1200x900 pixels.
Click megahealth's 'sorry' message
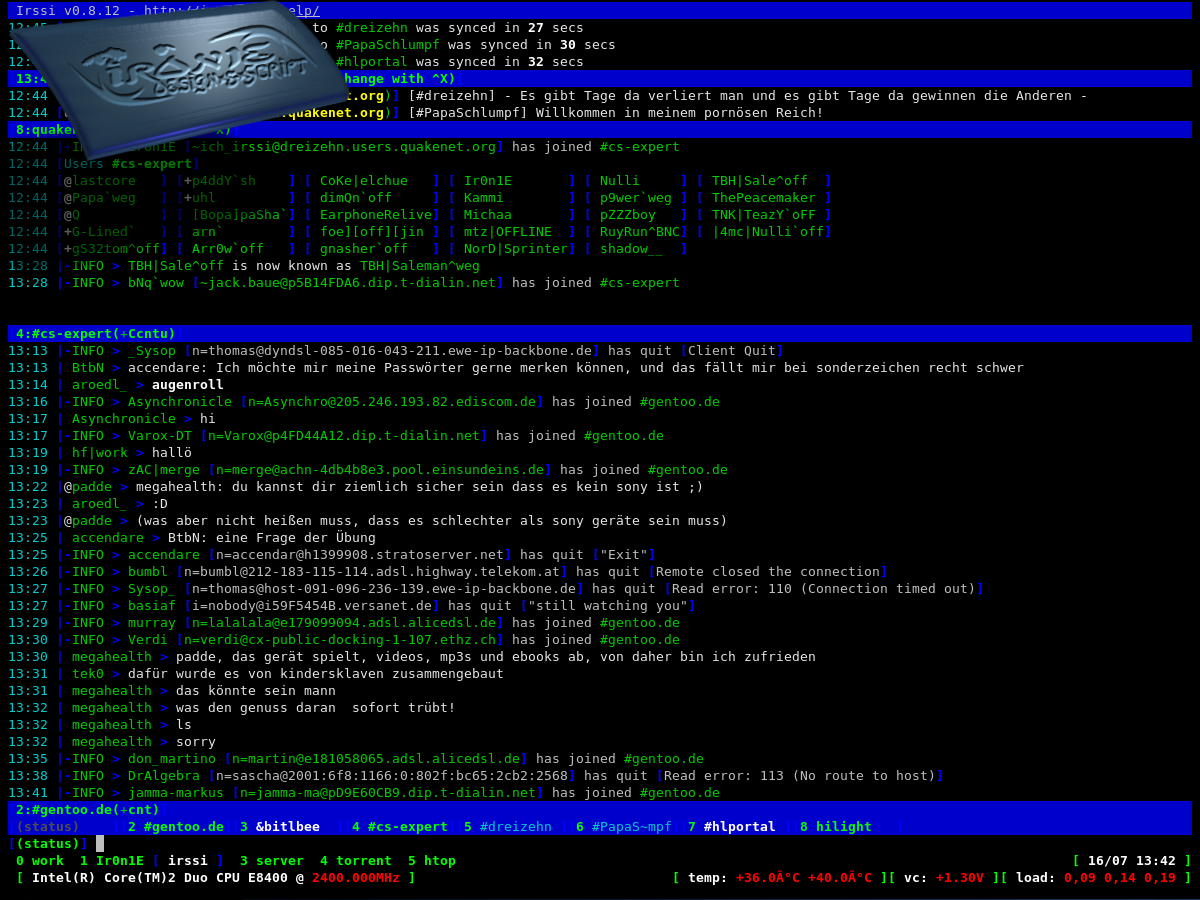[x=196, y=742]
